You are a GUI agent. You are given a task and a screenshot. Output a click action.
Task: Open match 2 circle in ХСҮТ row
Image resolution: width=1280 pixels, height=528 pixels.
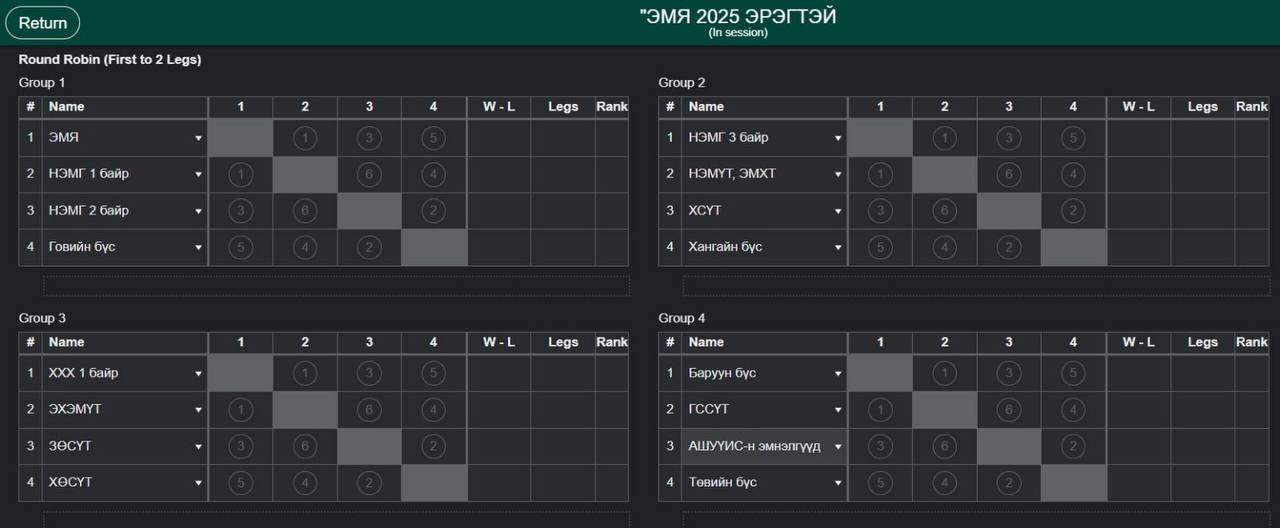point(1073,211)
